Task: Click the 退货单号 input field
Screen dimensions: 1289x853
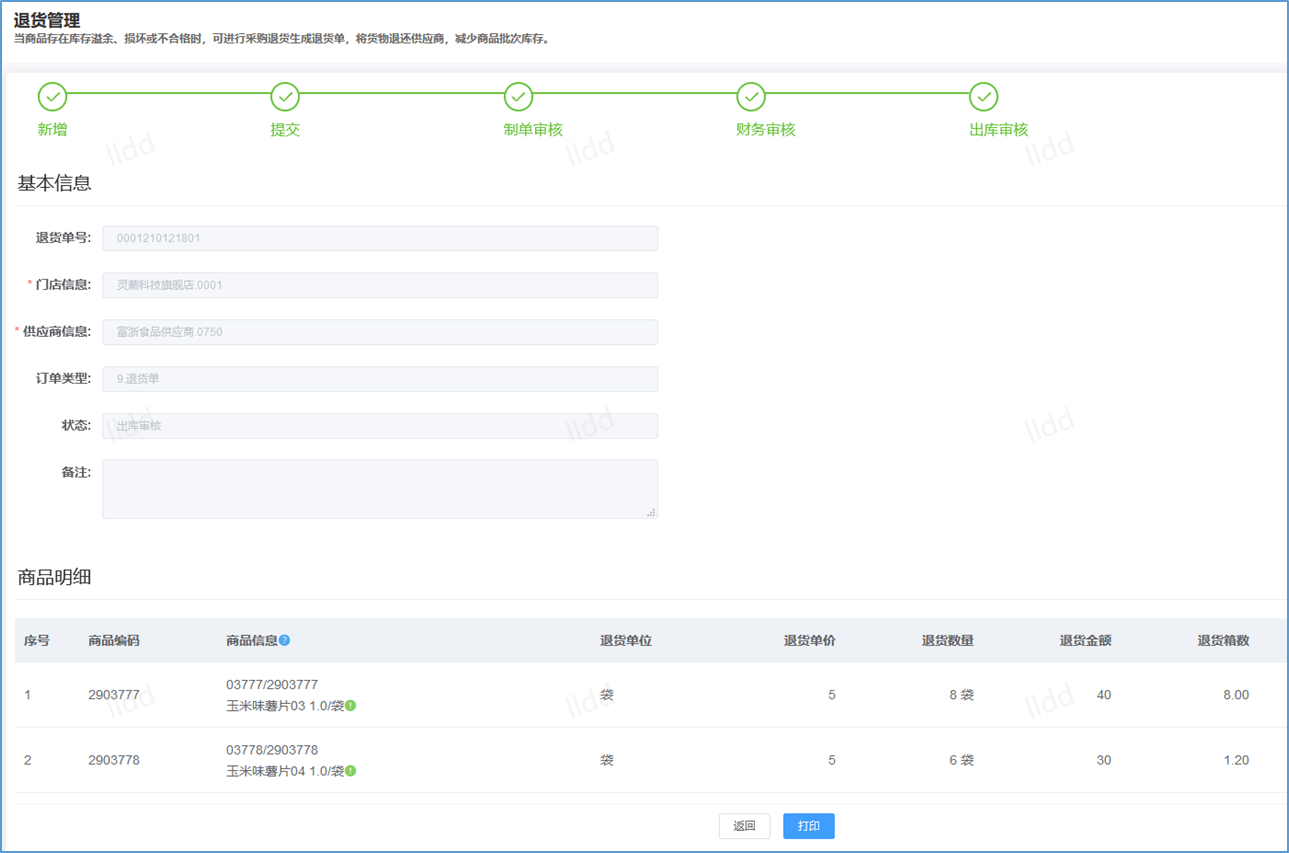Action: click(380, 238)
